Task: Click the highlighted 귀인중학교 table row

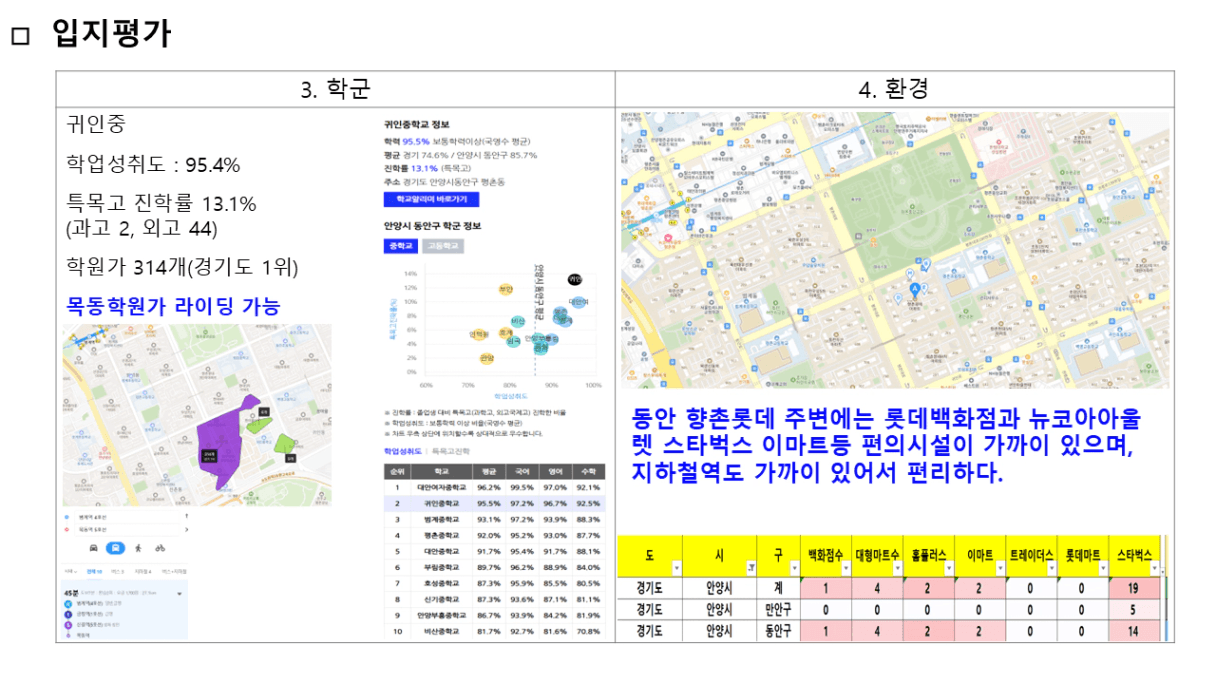Action: click(494, 505)
